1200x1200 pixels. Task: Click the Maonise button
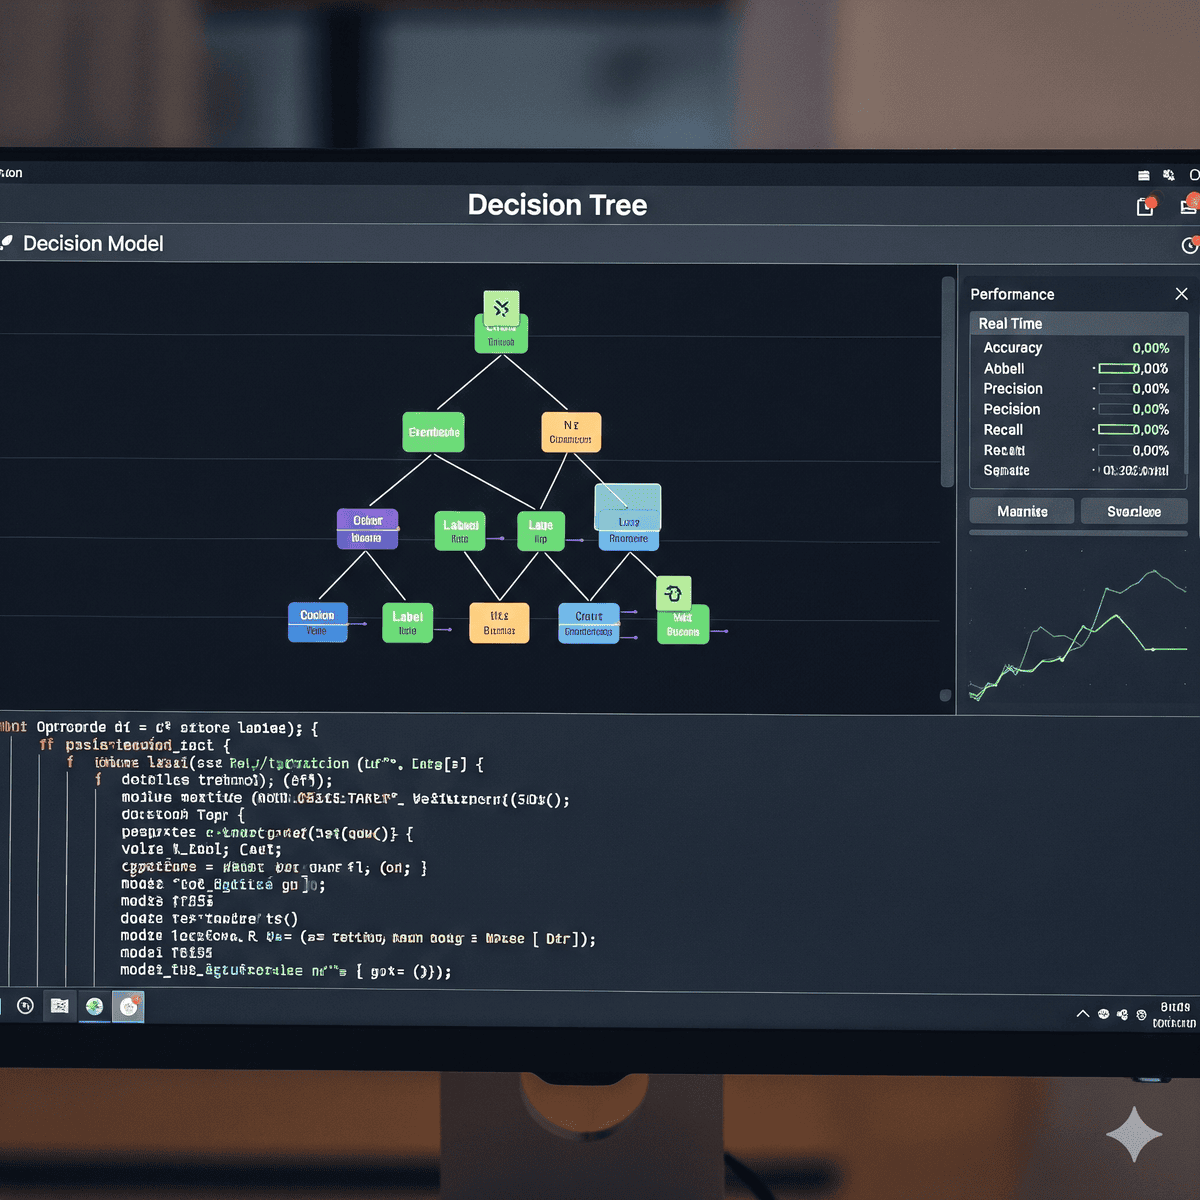click(x=1022, y=511)
